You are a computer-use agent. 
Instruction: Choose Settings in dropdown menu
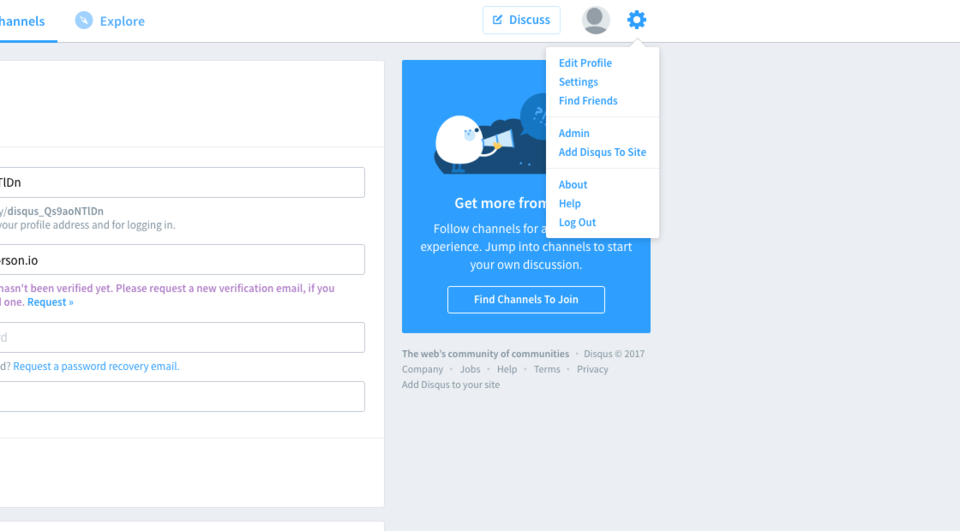coord(578,82)
